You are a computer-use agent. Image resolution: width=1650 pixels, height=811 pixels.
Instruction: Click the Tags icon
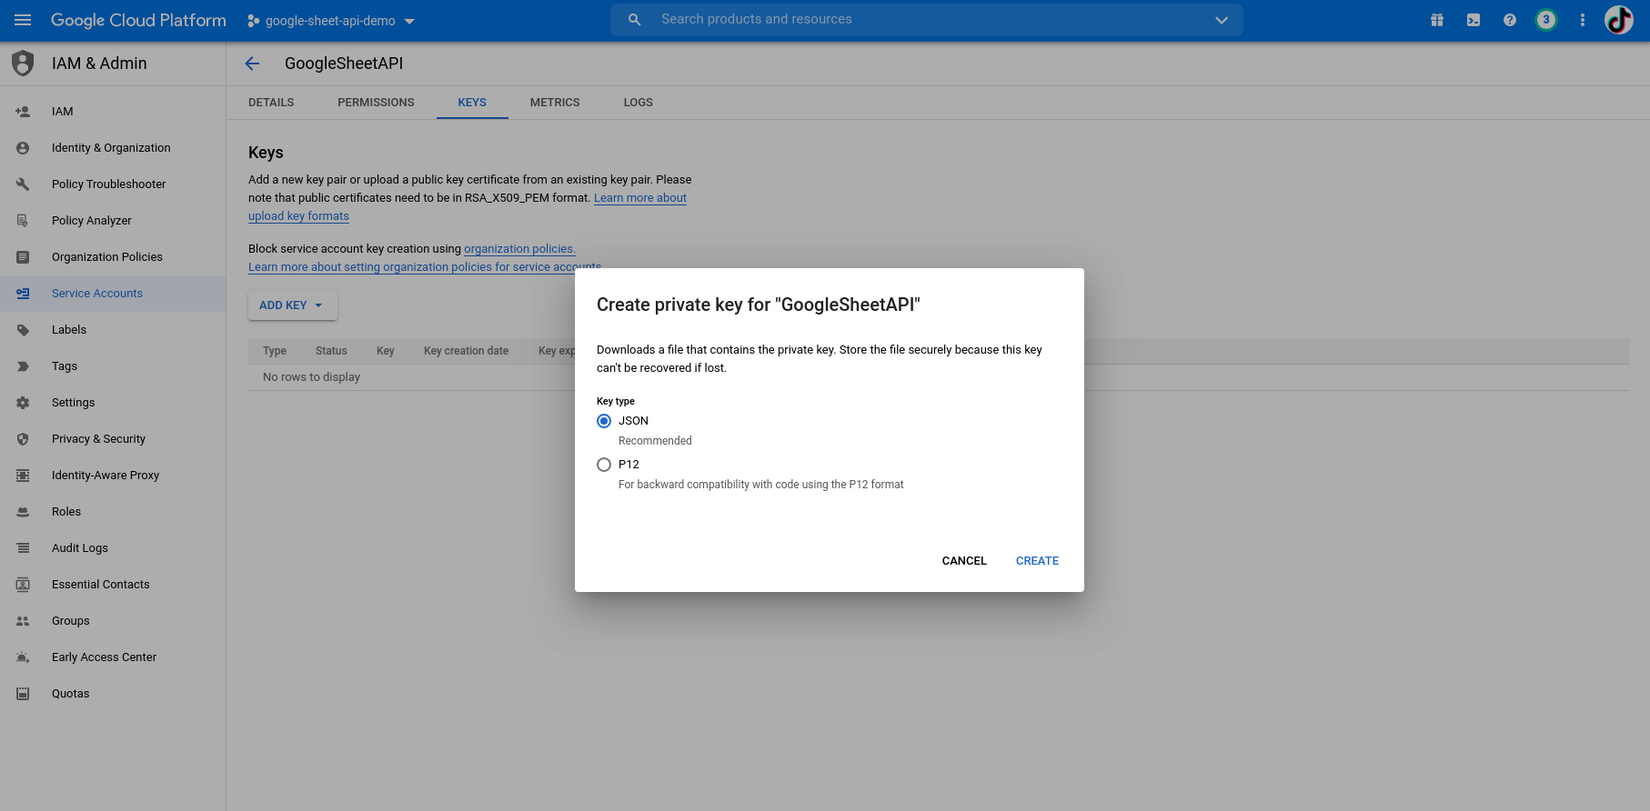point(23,366)
